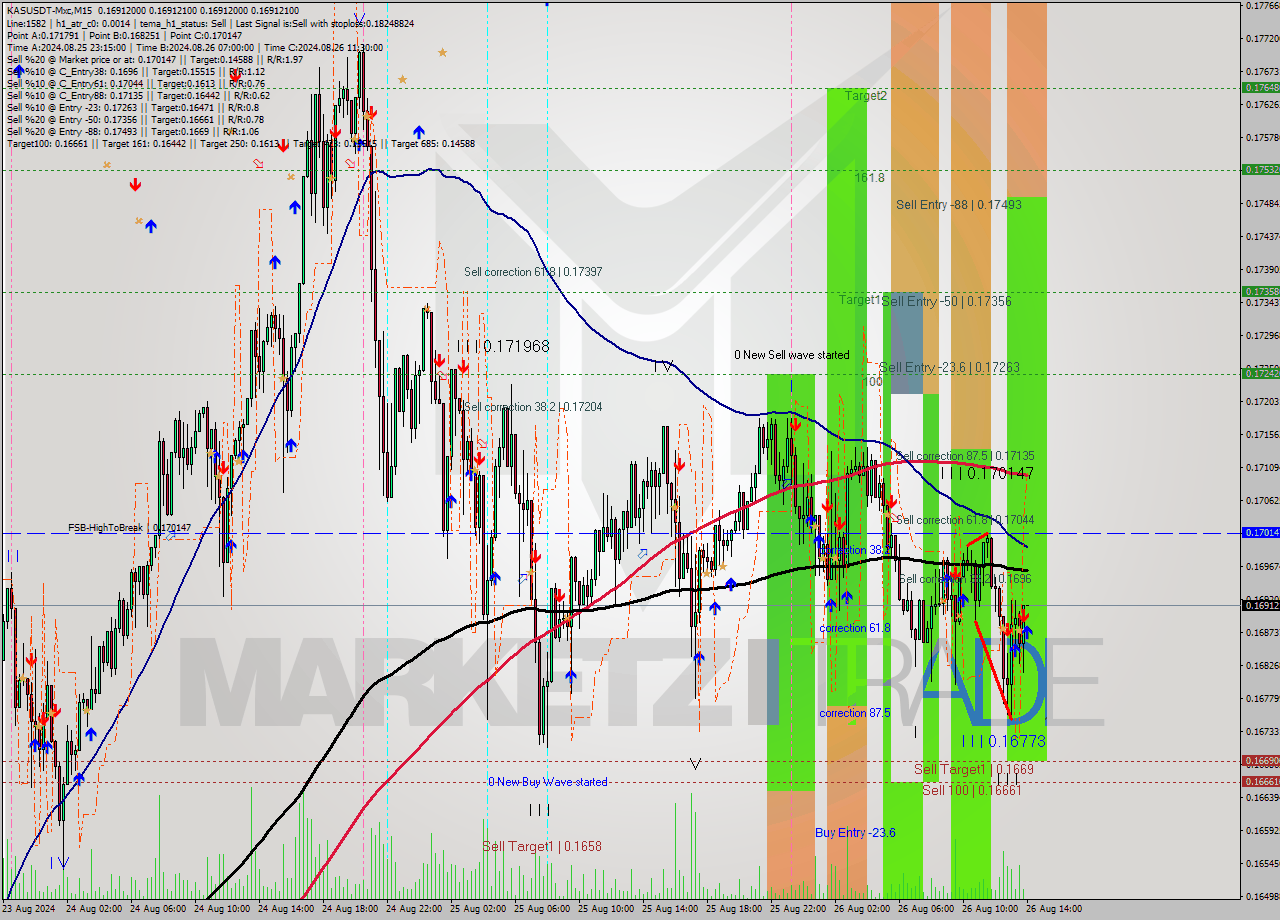Screen dimensions: 1280x920
Task: Click the 'Buy Entry -23.6' label
Action: [855, 833]
